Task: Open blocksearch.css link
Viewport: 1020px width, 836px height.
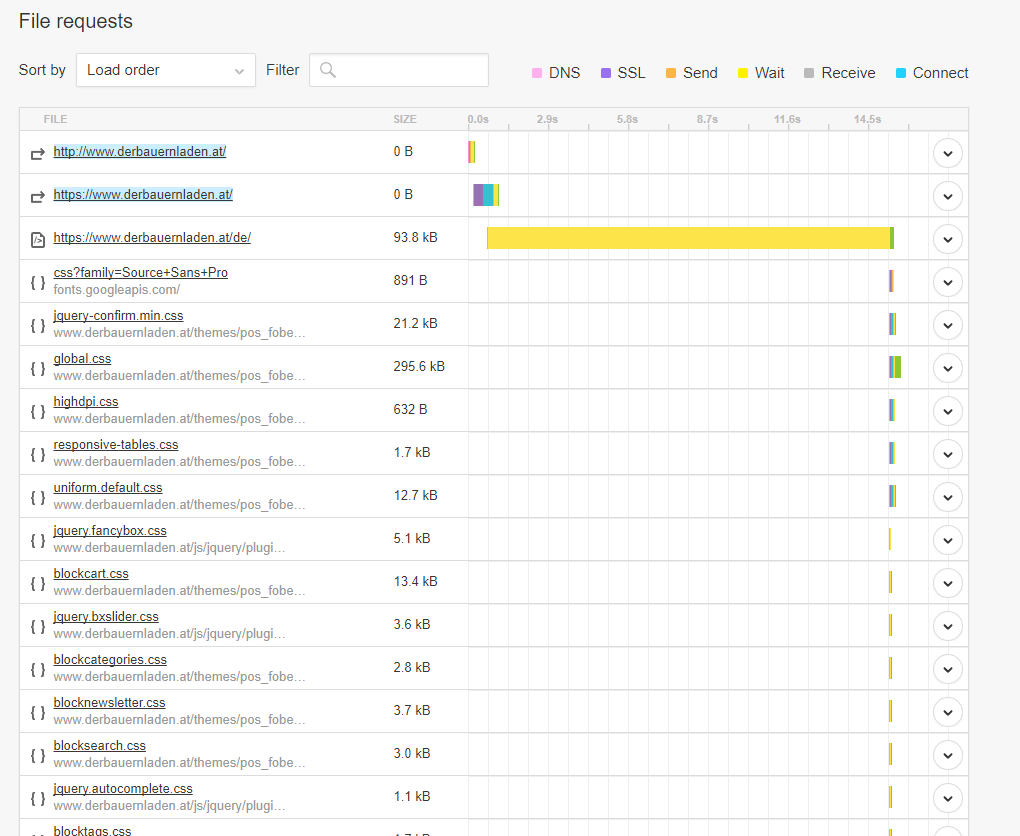Action: click(100, 745)
